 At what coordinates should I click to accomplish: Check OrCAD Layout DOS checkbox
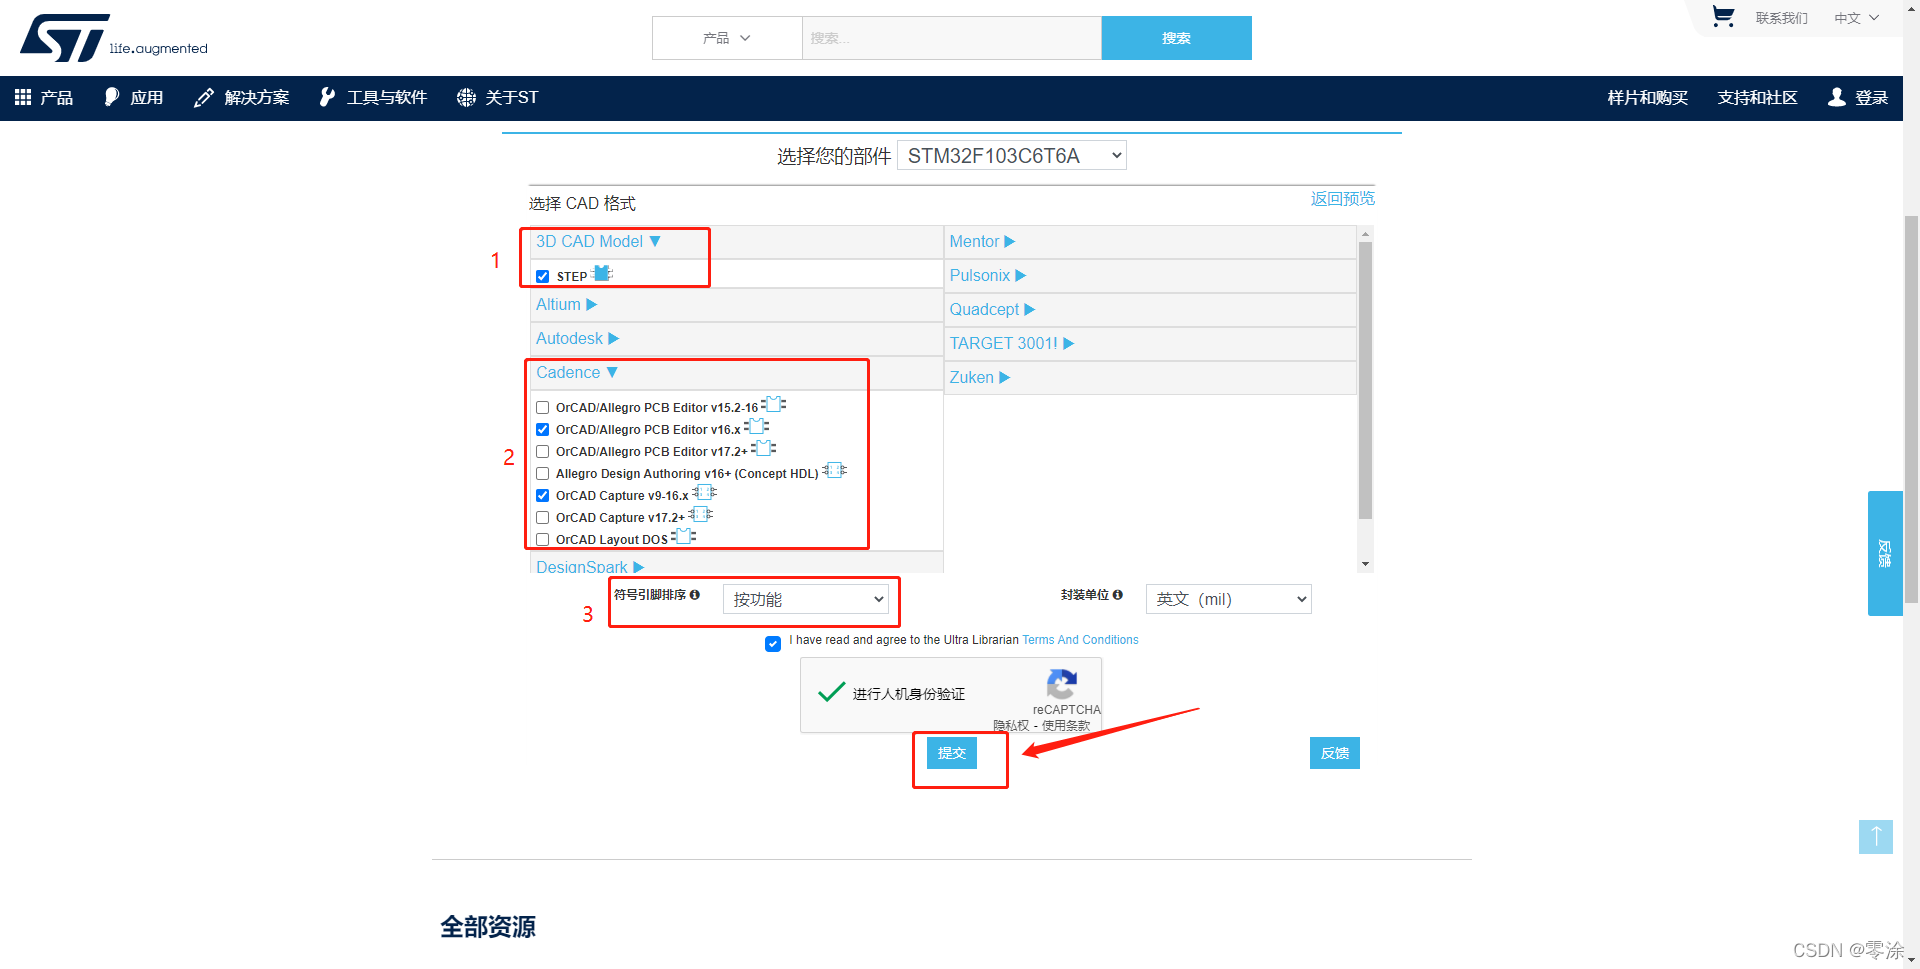(542, 540)
